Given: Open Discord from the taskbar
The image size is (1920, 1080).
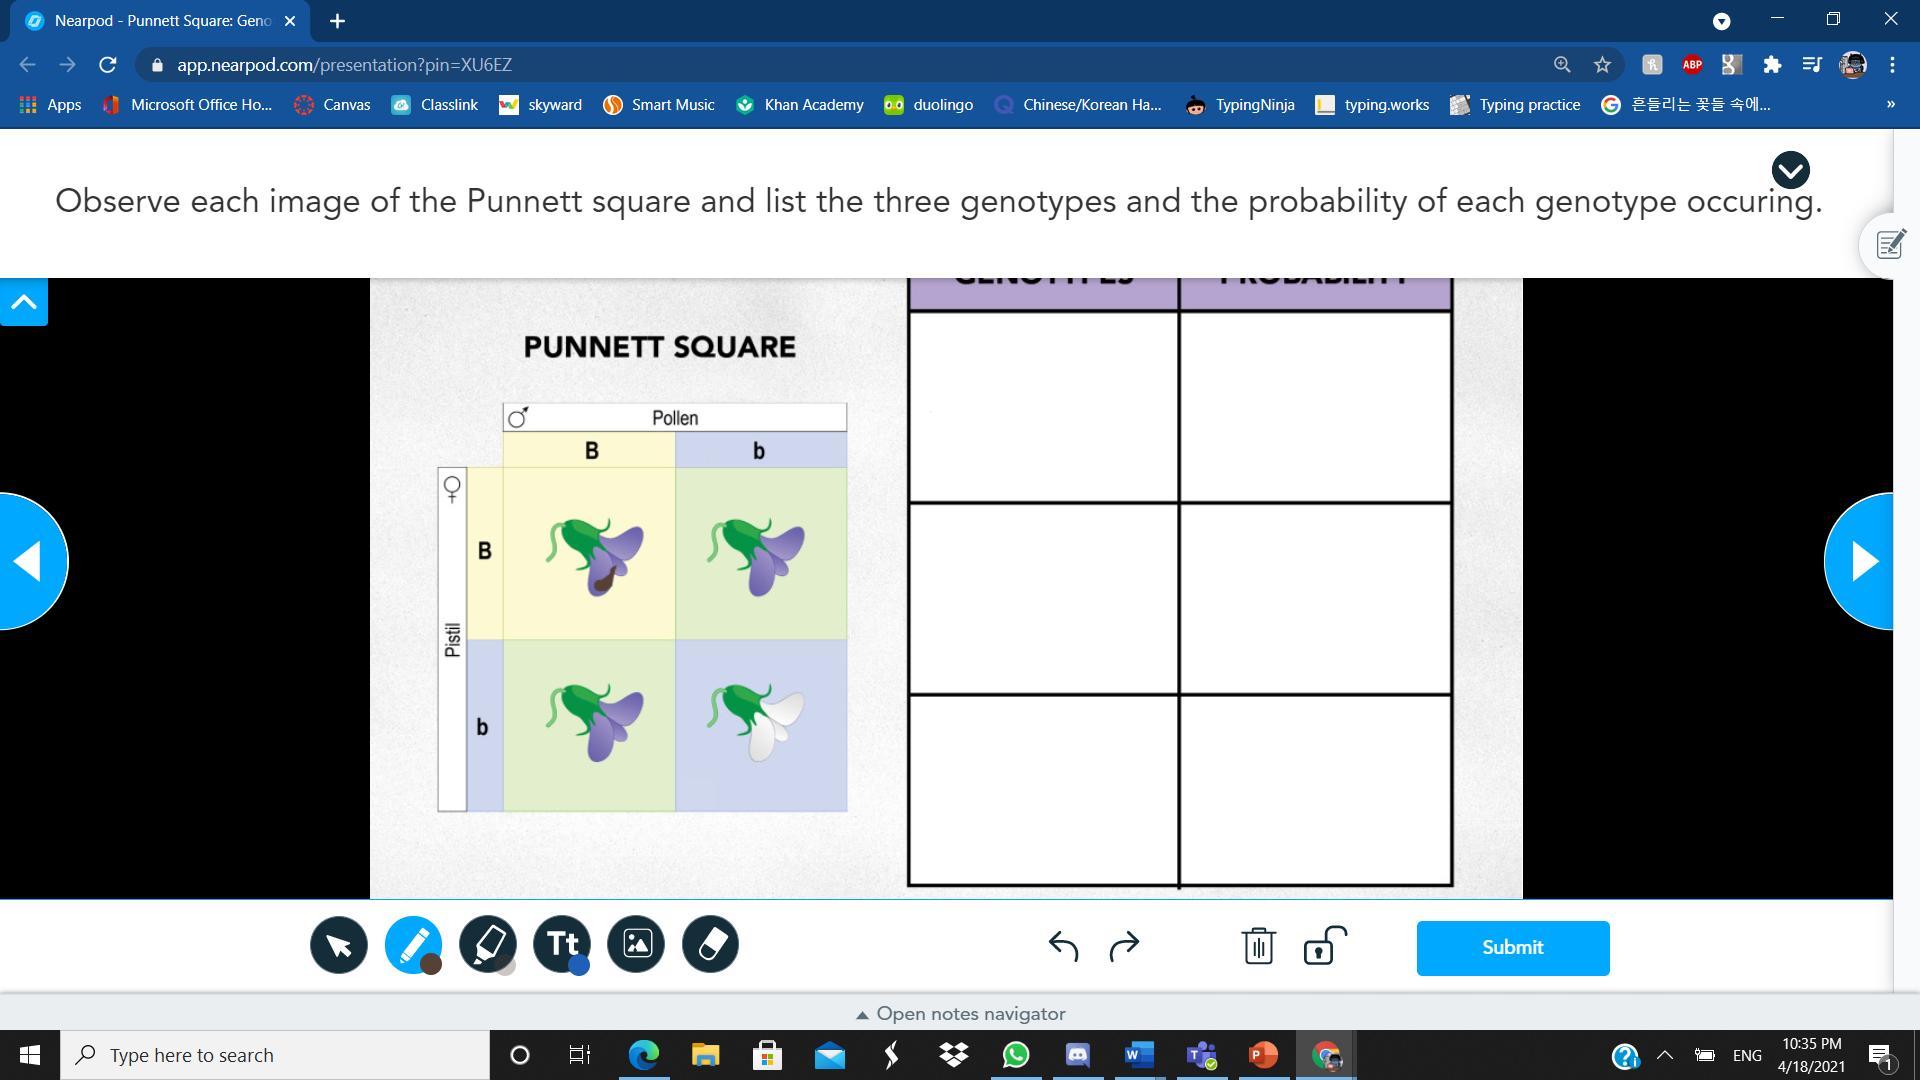Looking at the screenshot, I should 1077,1055.
